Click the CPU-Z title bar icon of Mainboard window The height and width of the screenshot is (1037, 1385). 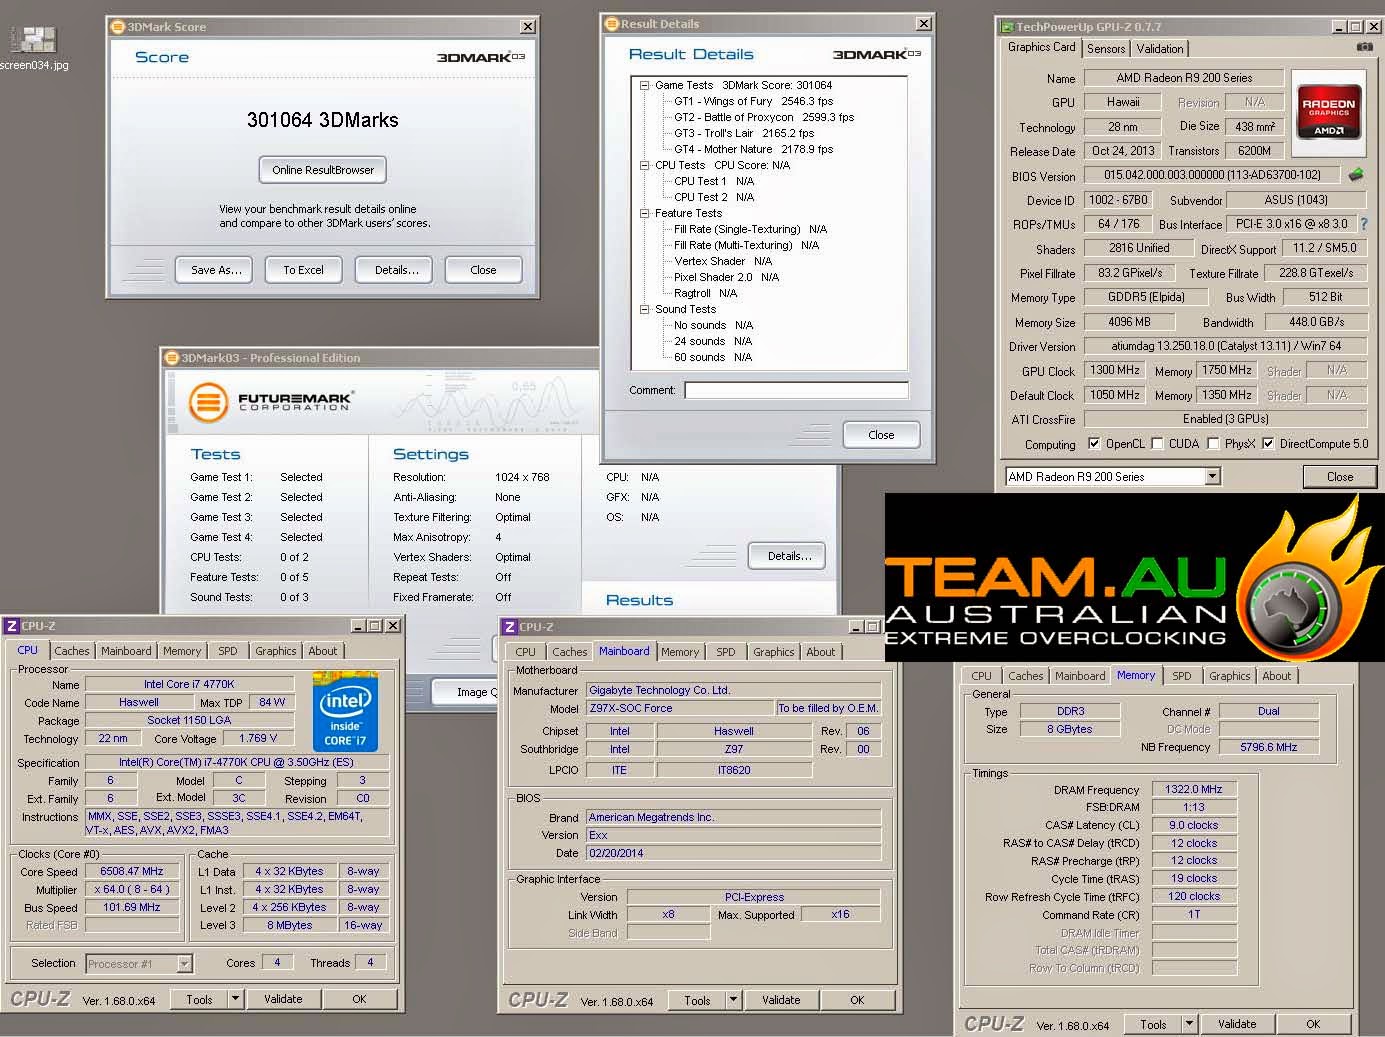point(510,627)
